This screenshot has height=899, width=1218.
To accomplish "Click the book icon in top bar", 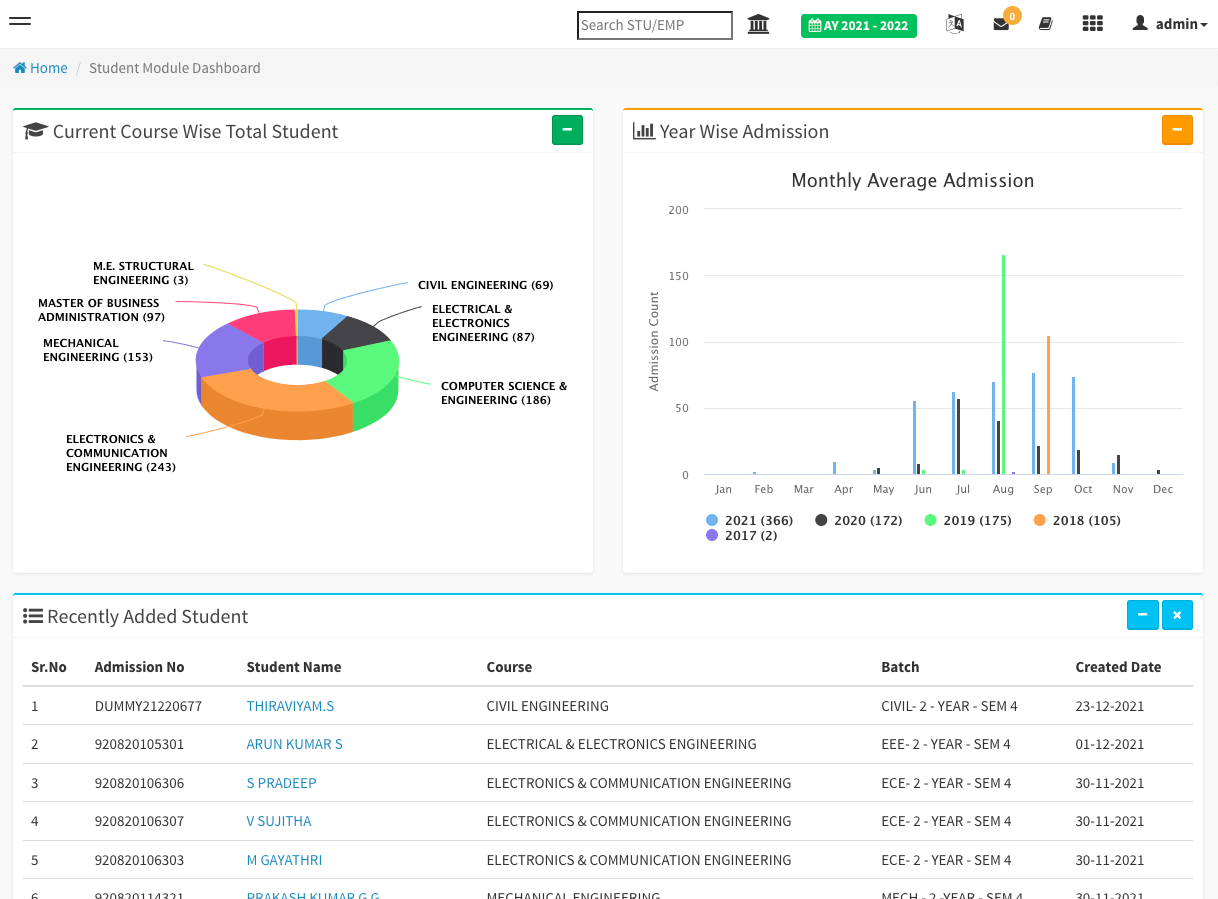I will [1045, 24].
